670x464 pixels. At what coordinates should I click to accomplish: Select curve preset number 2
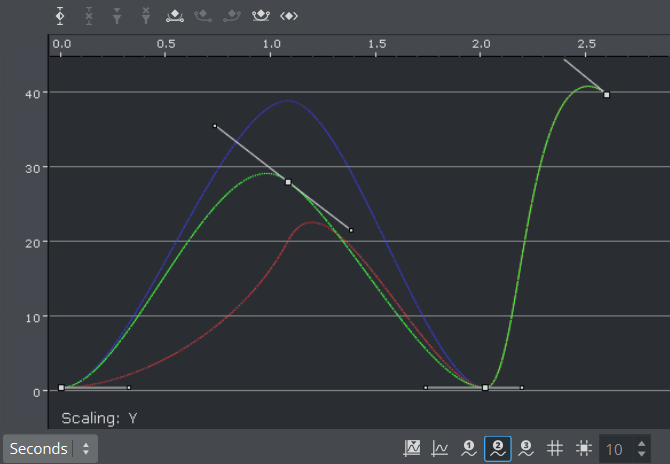pyautogui.click(x=498, y=449)
